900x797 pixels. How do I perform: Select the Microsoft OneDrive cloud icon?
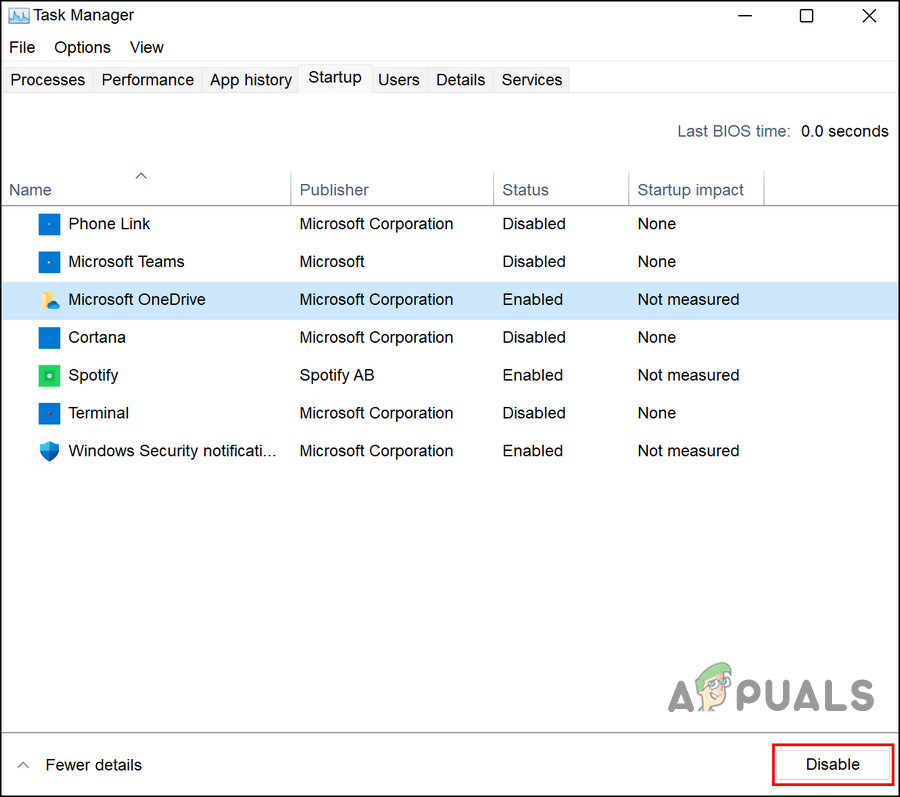[x=49, y=299]
